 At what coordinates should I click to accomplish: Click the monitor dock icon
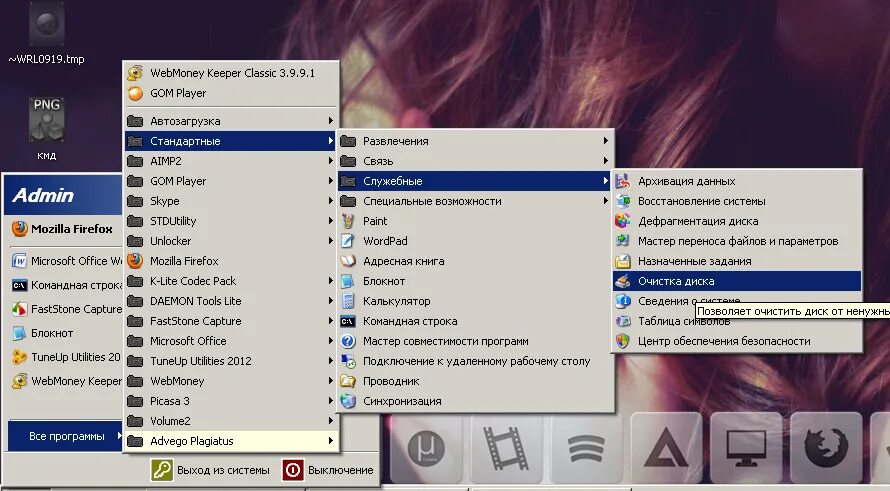tap(746, 448)
